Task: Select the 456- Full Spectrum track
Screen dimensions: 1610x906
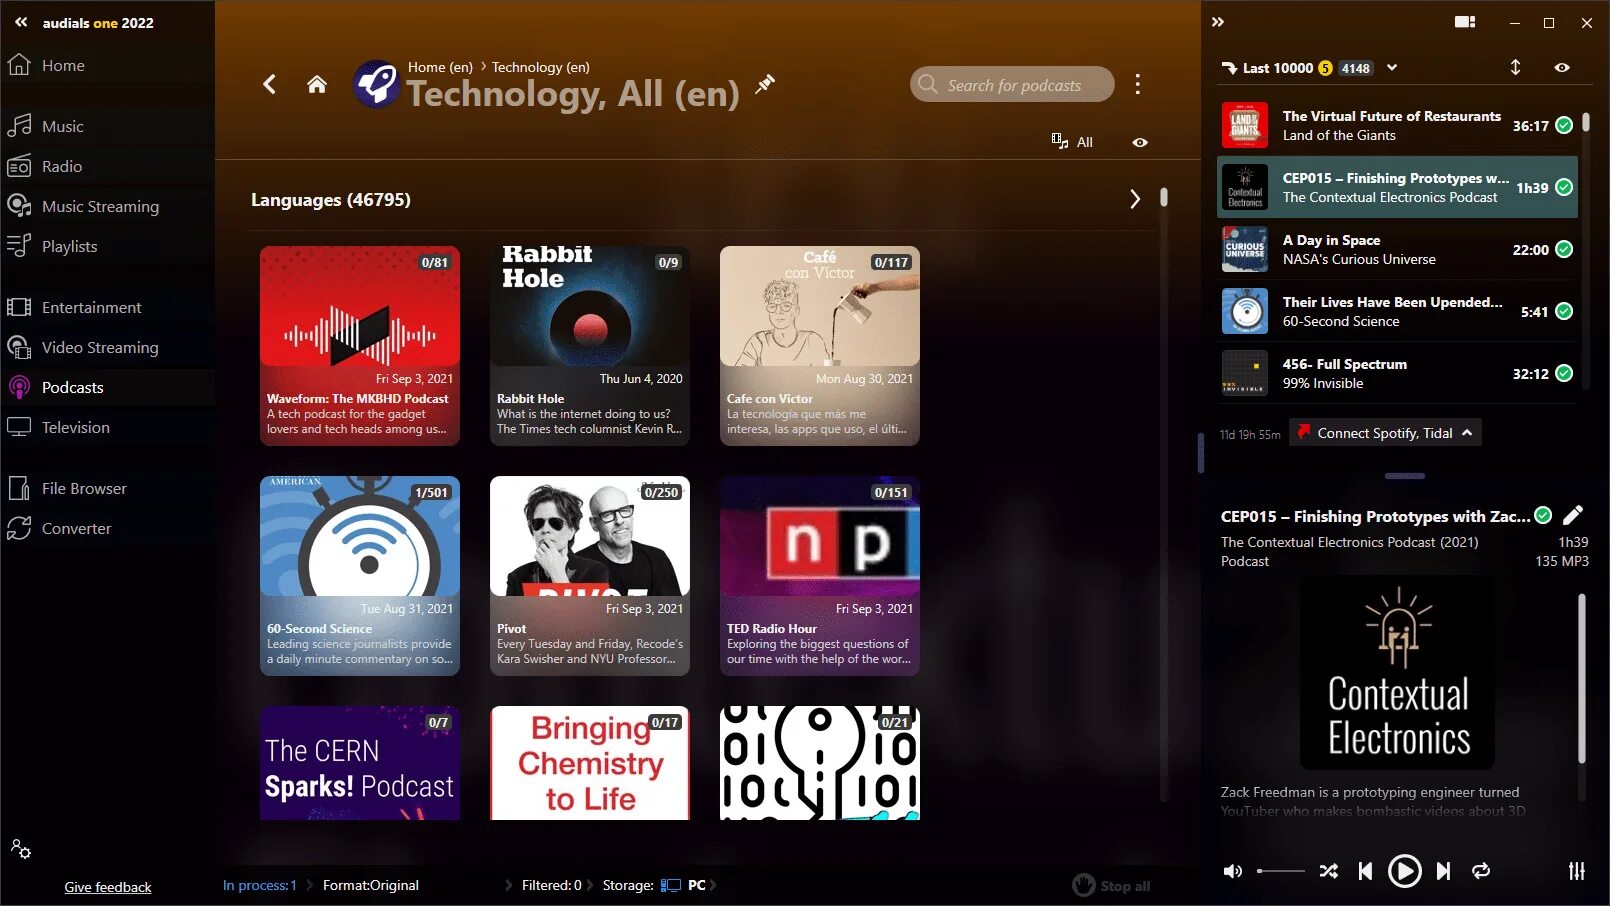Action: pos(1397,373)
